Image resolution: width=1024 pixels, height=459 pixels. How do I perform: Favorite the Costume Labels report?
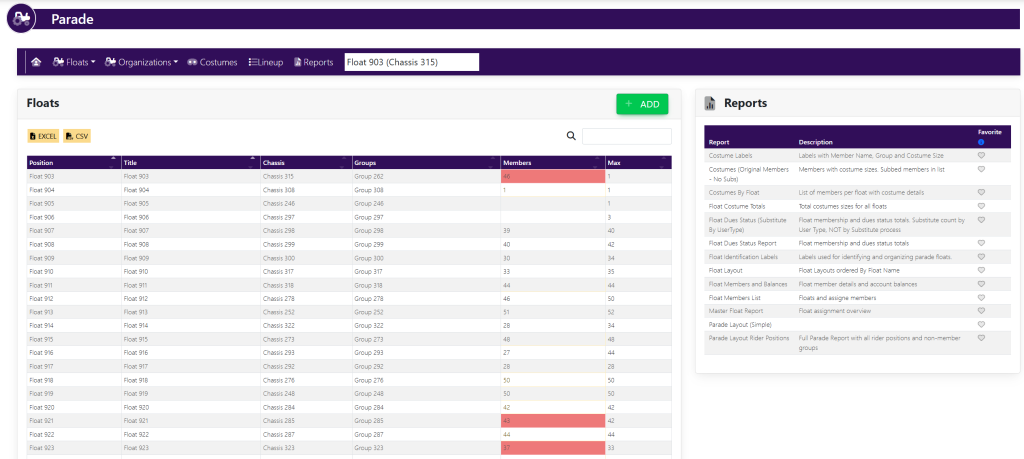coord(981,156)
